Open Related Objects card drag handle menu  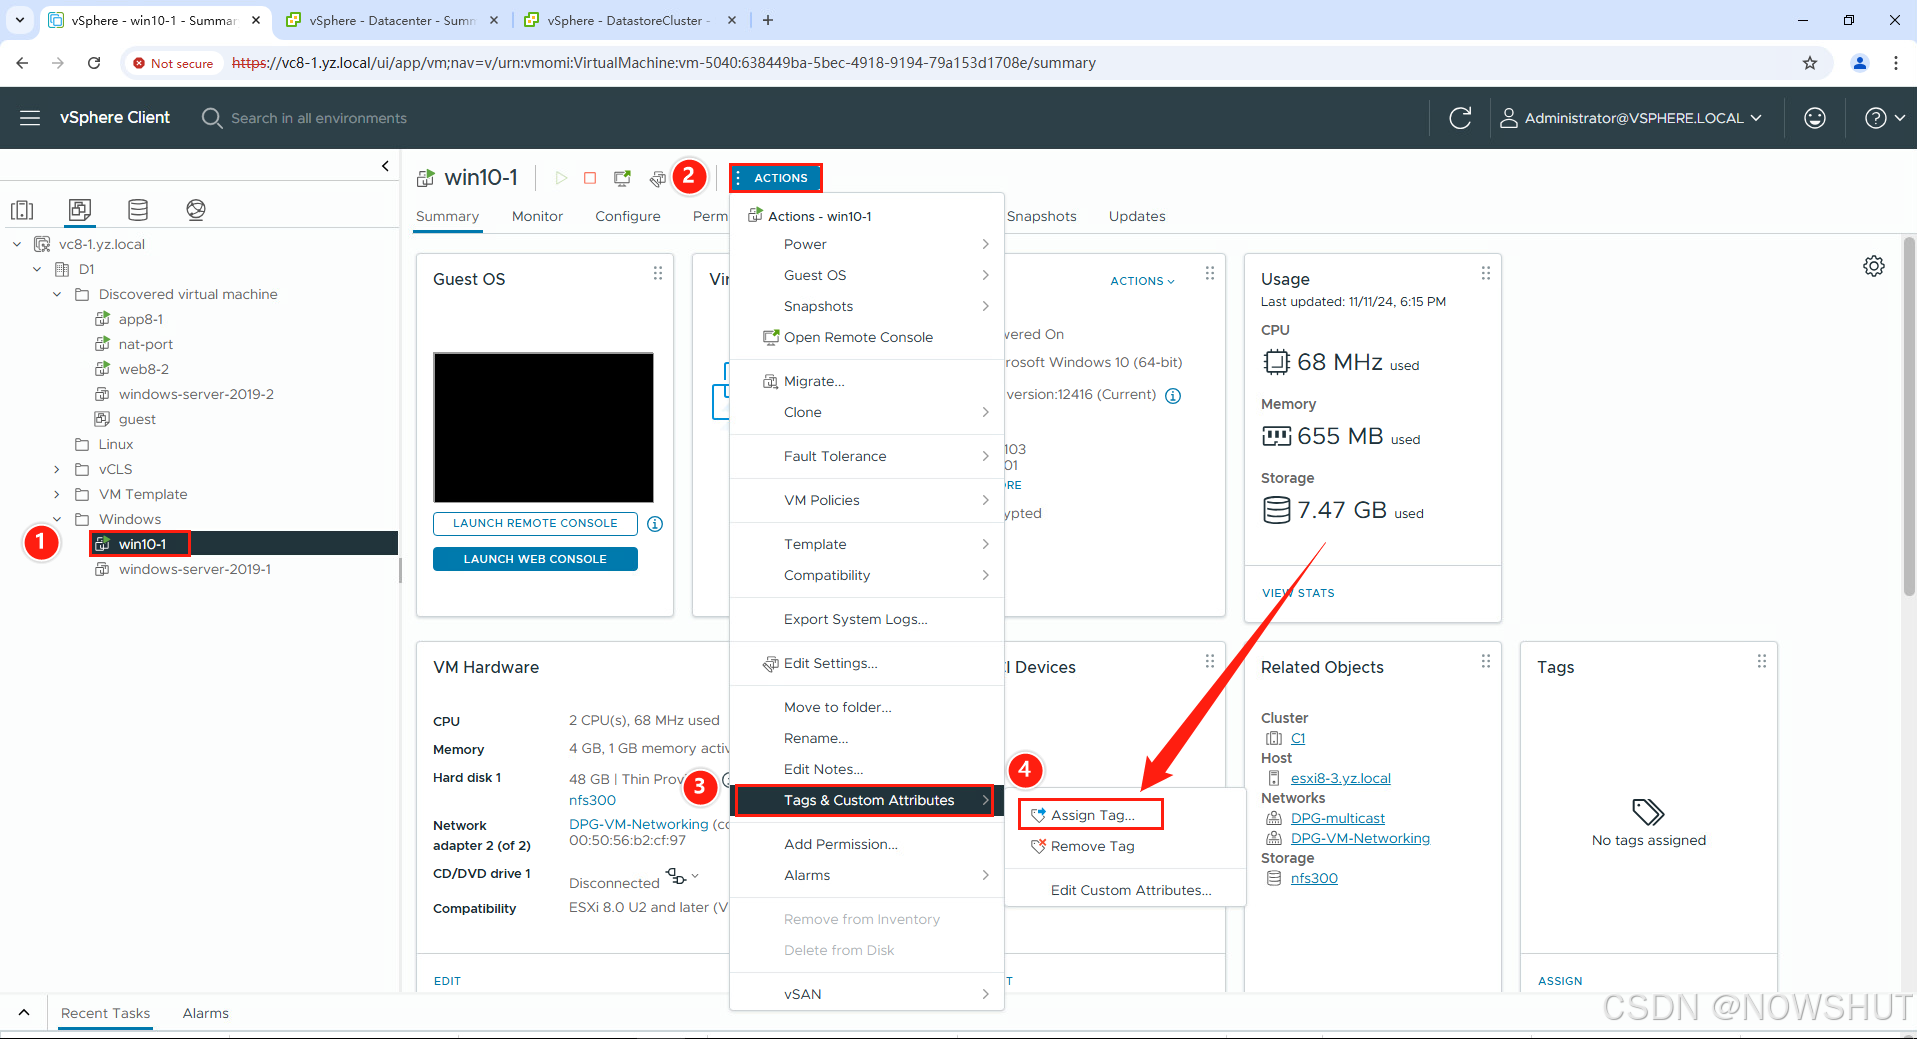tap(1486, 661)
